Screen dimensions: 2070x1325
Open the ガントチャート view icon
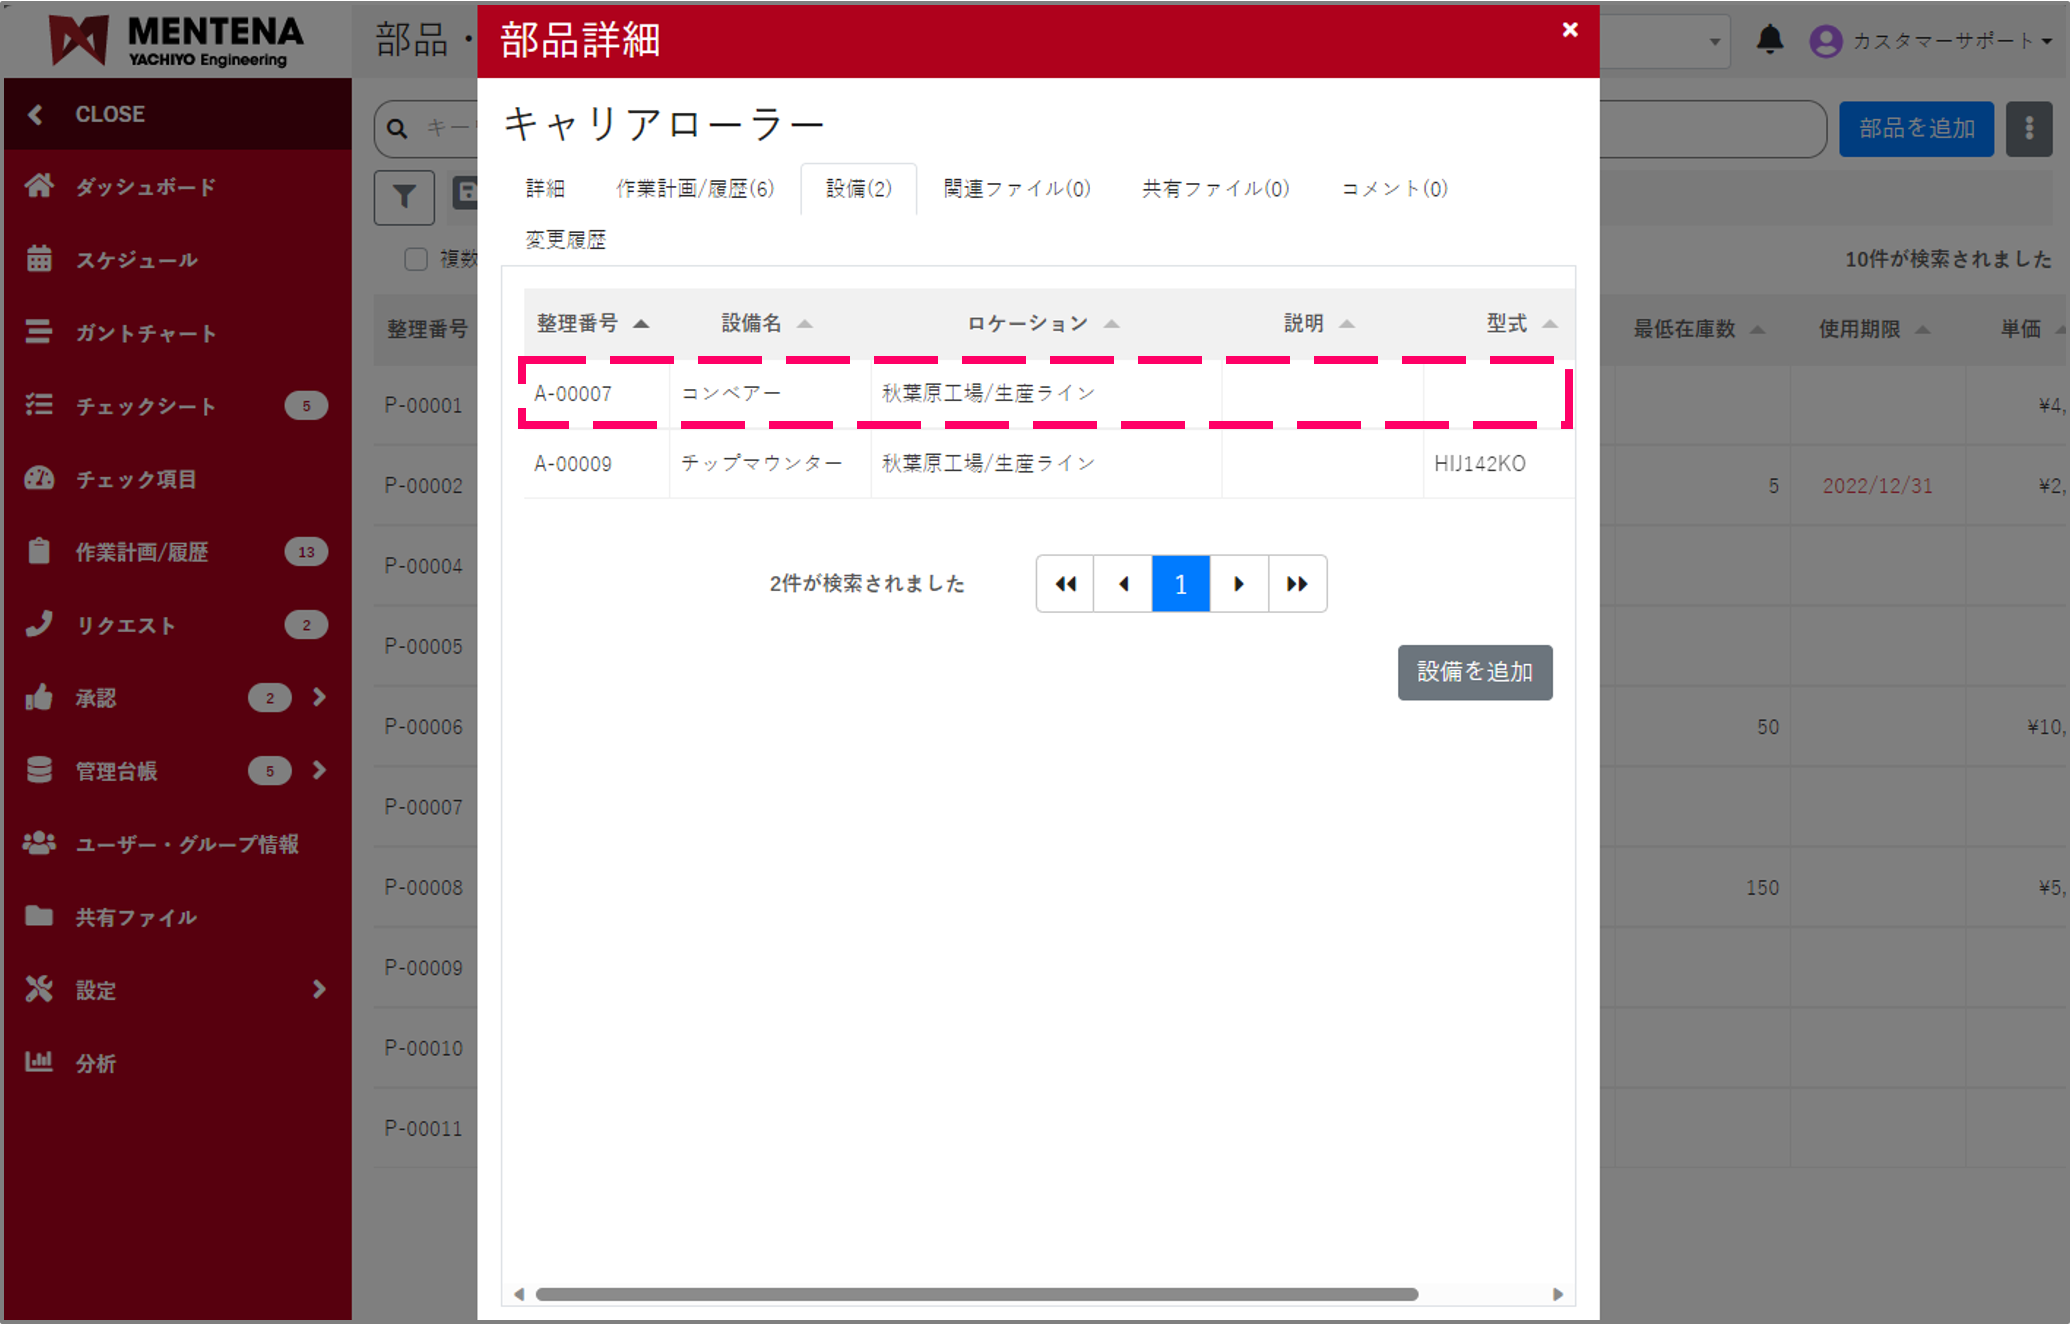pyautogui.click(x=40, y=332)
